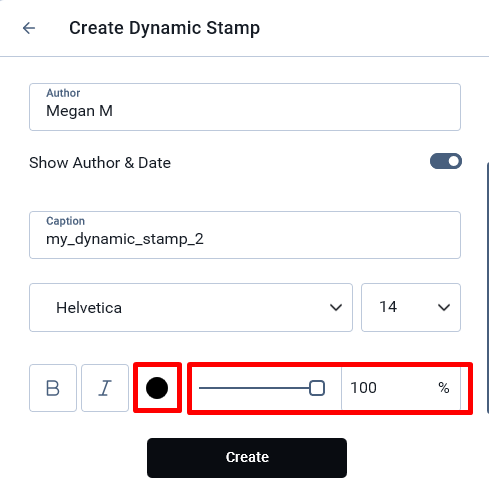Viewport: 489px width, 501px height.
Task: Click the opacity slider handle
Action: 317,388
